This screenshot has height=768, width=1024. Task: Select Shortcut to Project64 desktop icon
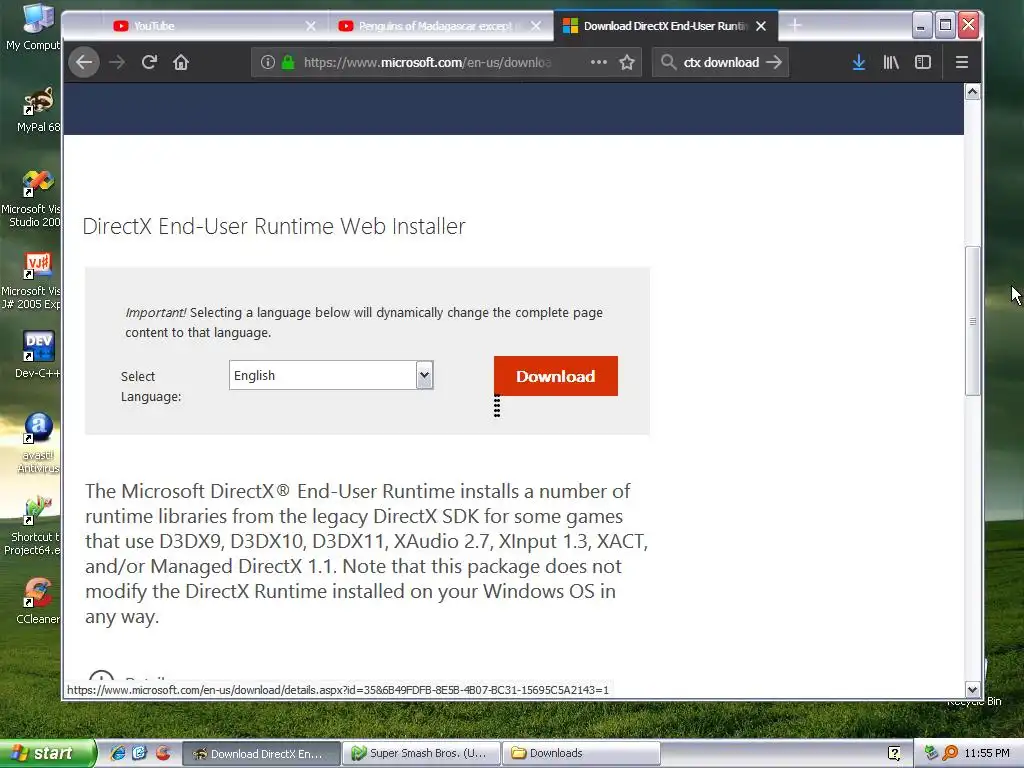coord(34,526)
